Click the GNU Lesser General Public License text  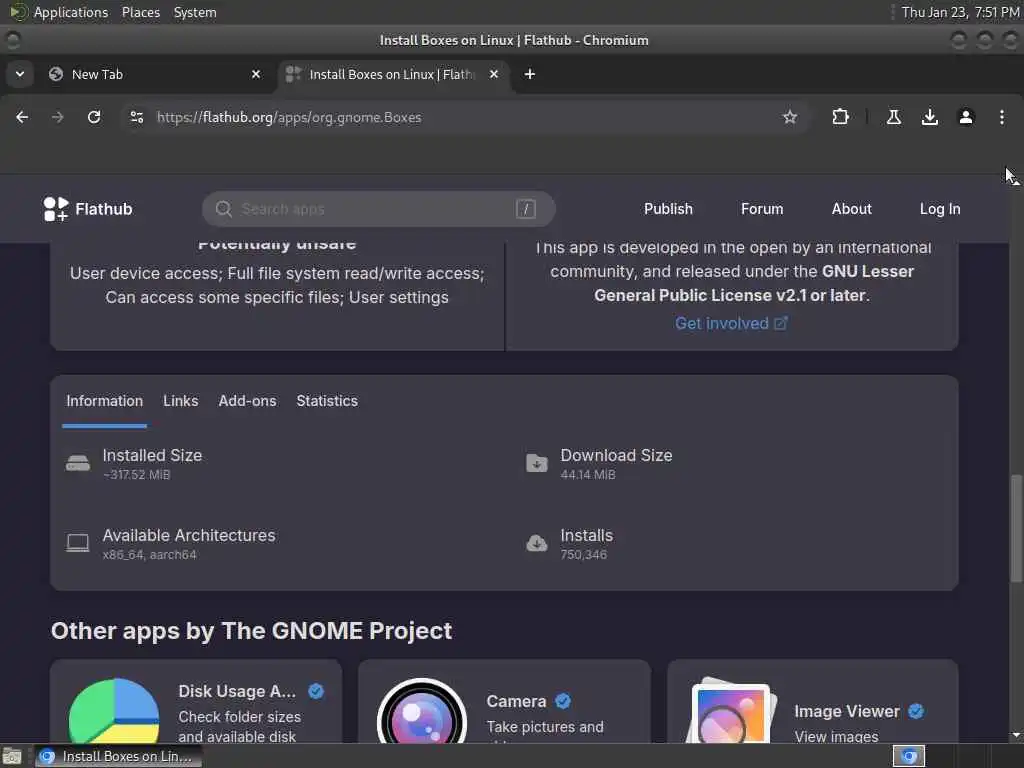(x=754, y=283)
